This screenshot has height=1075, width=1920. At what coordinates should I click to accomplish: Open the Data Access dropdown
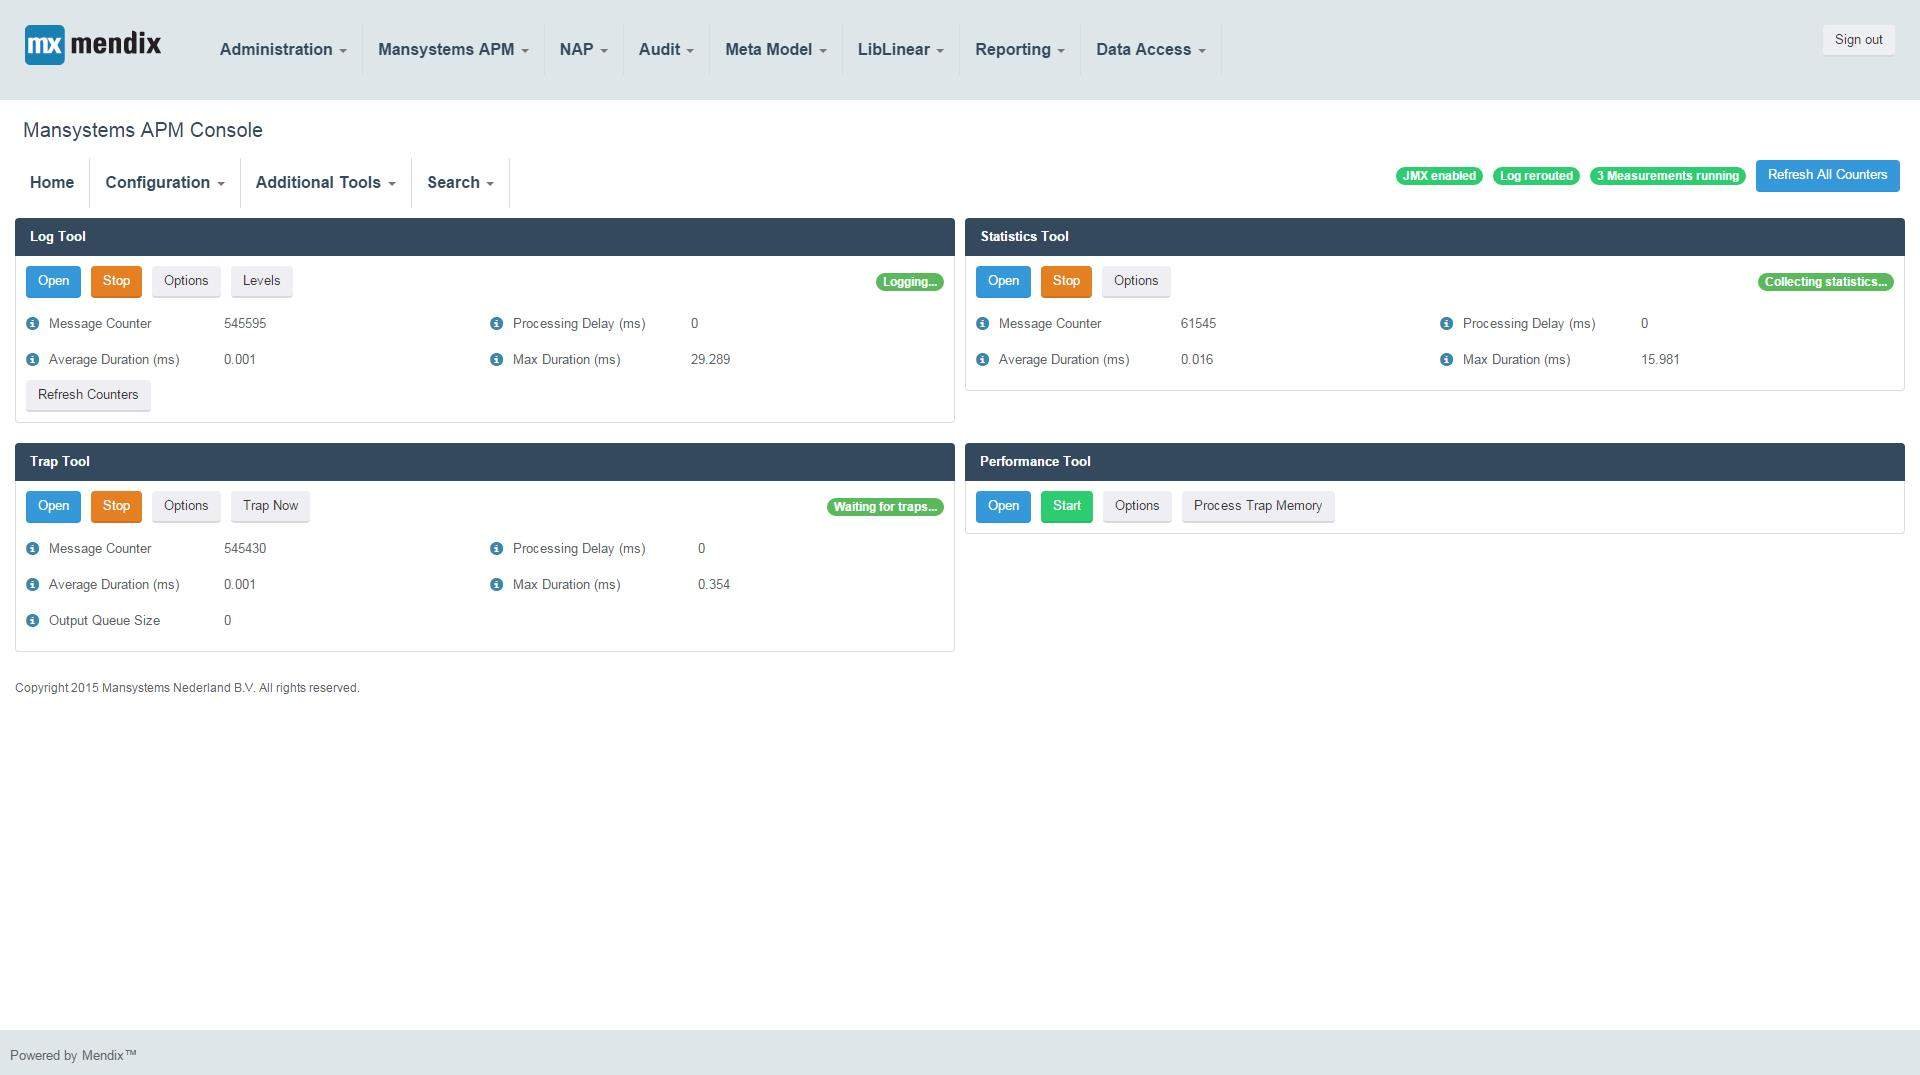[1151, 50]
